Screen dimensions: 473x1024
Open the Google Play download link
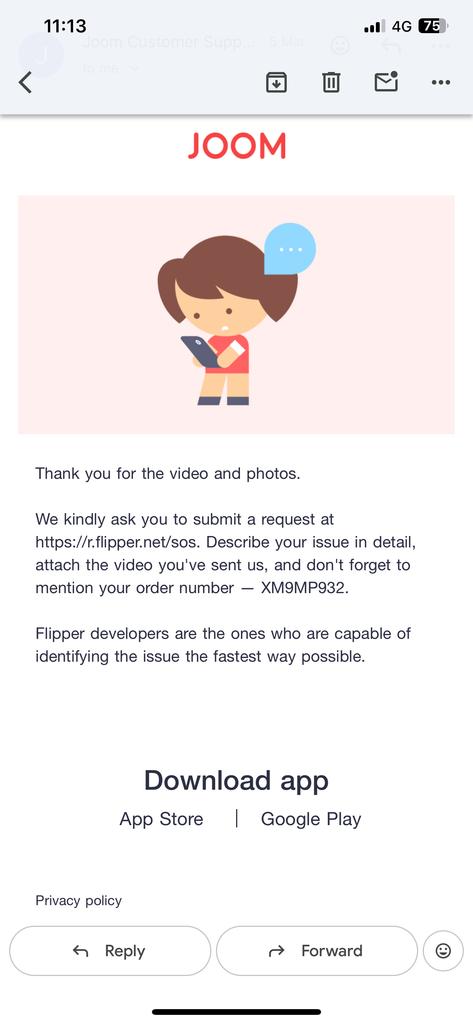311,820
